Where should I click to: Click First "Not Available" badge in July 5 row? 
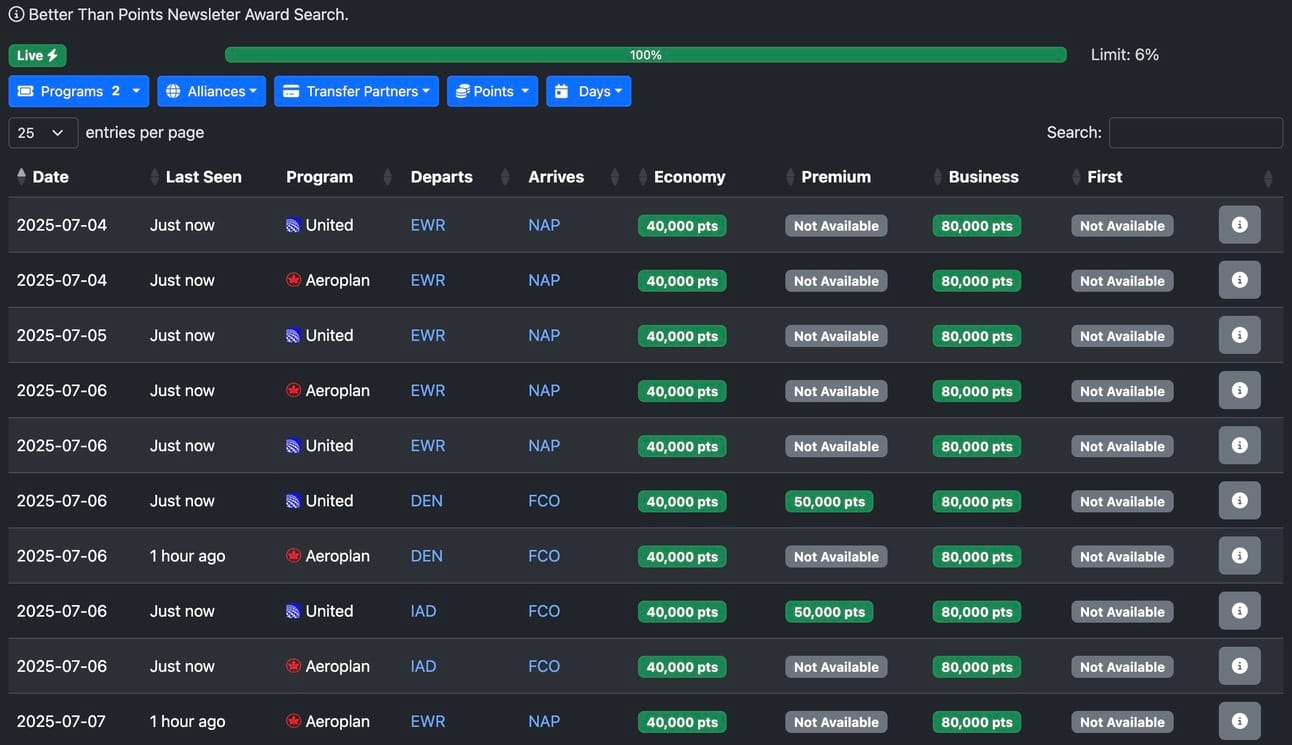(x=1122, y=336)
